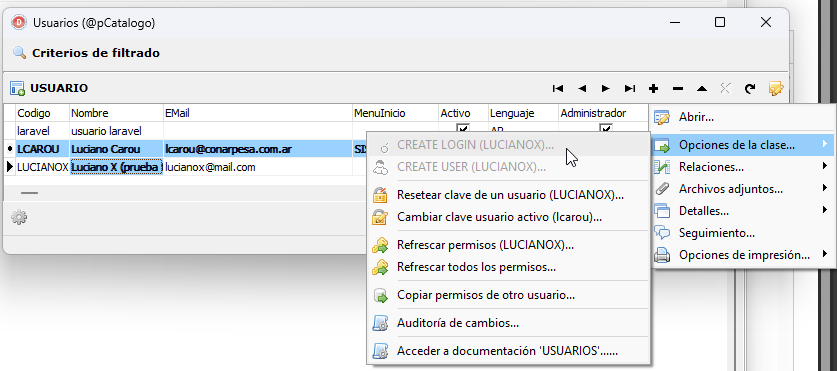The width and height of the screenshot is (837, 371).
Task: Click the refresh arrow in USUARIO toolbar
Action: point(750,89)
